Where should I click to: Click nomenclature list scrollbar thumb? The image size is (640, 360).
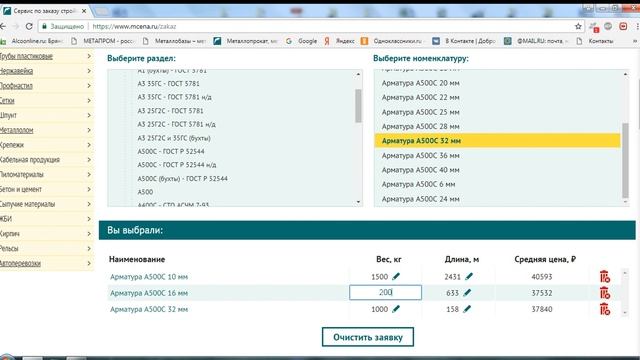tap(625, 160)
